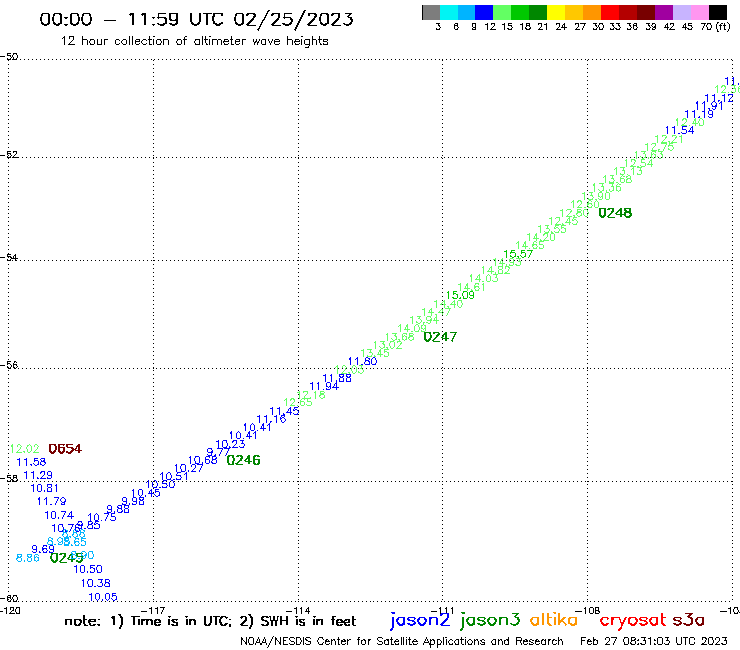The image size is (740, 650).
Task: Click the '10.45' wave height value
Action: [146, 493]
